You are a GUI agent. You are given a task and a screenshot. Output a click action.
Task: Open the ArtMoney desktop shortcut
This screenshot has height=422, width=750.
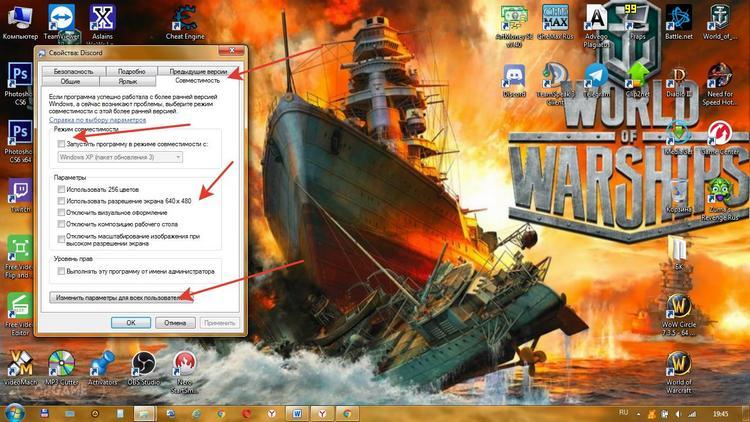coord(514,26)
